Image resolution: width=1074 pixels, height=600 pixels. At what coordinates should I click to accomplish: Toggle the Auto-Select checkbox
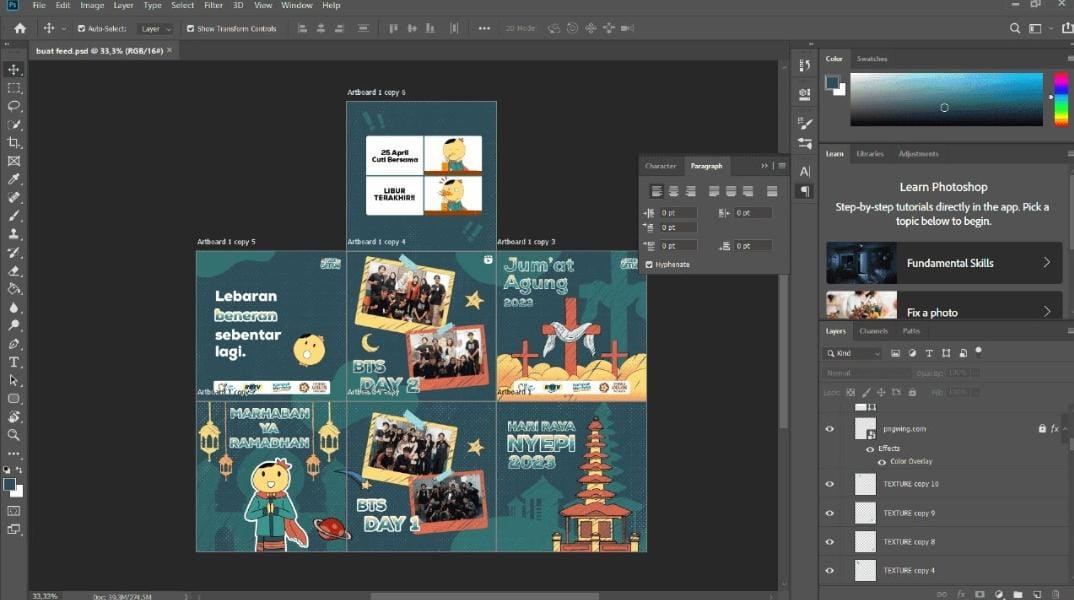pyautogui.click(x=82, y=29)
